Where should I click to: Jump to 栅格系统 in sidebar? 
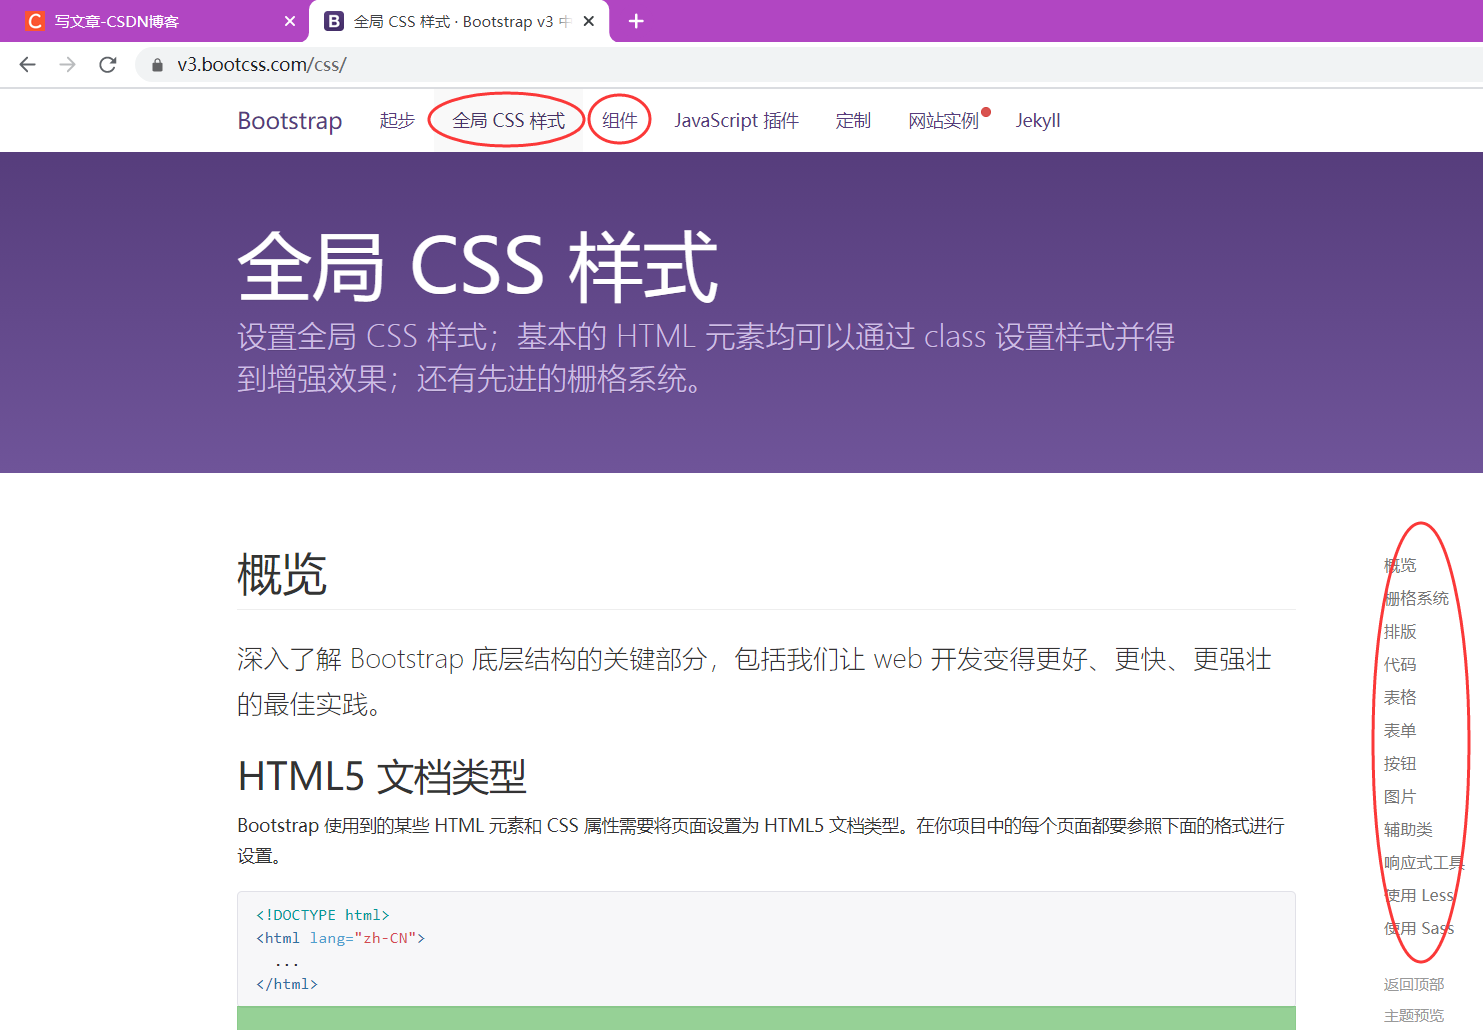1416,598
